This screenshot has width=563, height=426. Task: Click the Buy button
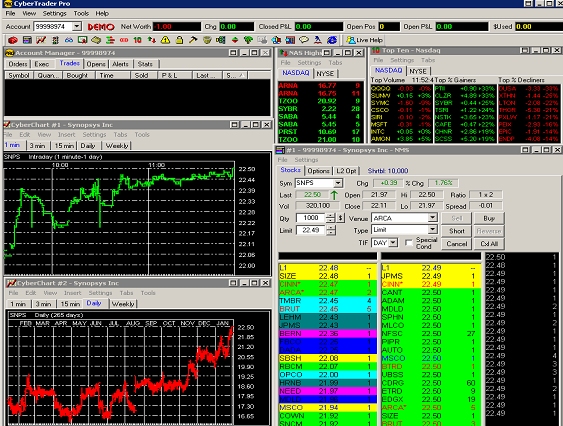pyautogui.click(x=489, y=218)
